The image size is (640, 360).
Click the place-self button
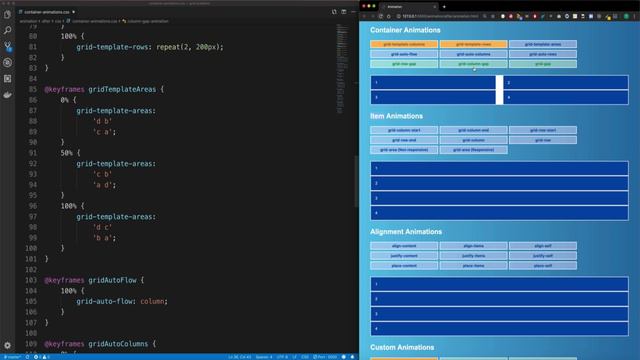coord(543,265)
